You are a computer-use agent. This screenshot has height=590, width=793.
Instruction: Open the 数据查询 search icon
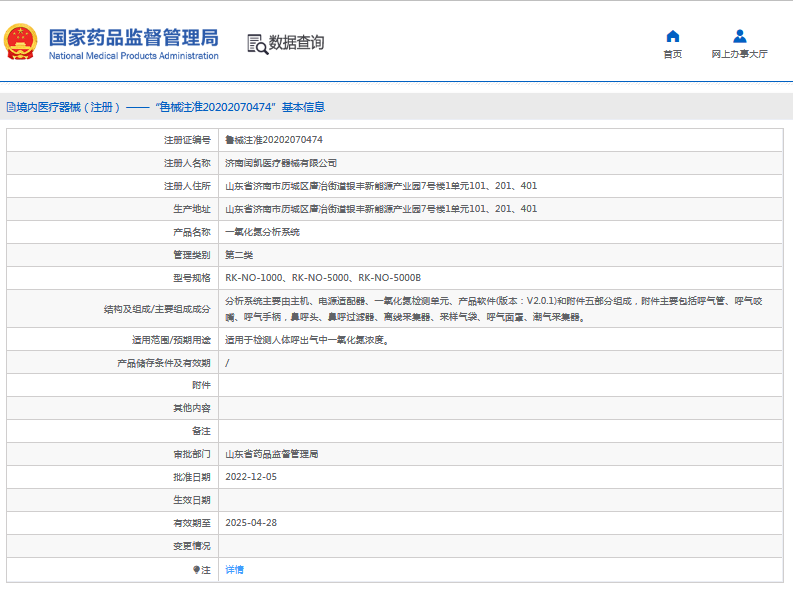[257, 44]
